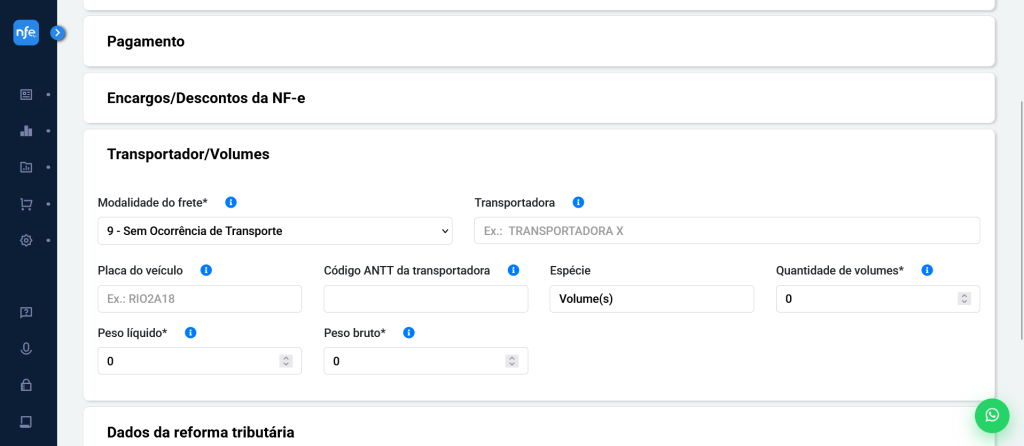Focus the Código ANTT da transportadora field
Viewport: 1024px width, 446px height.
click(x=426, y=299)
